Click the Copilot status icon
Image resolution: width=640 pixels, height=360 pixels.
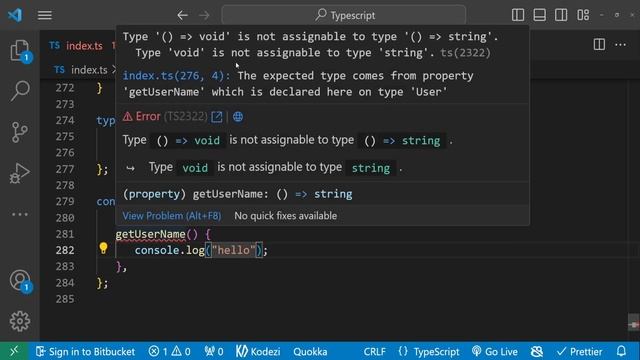[x=537, y=351]
